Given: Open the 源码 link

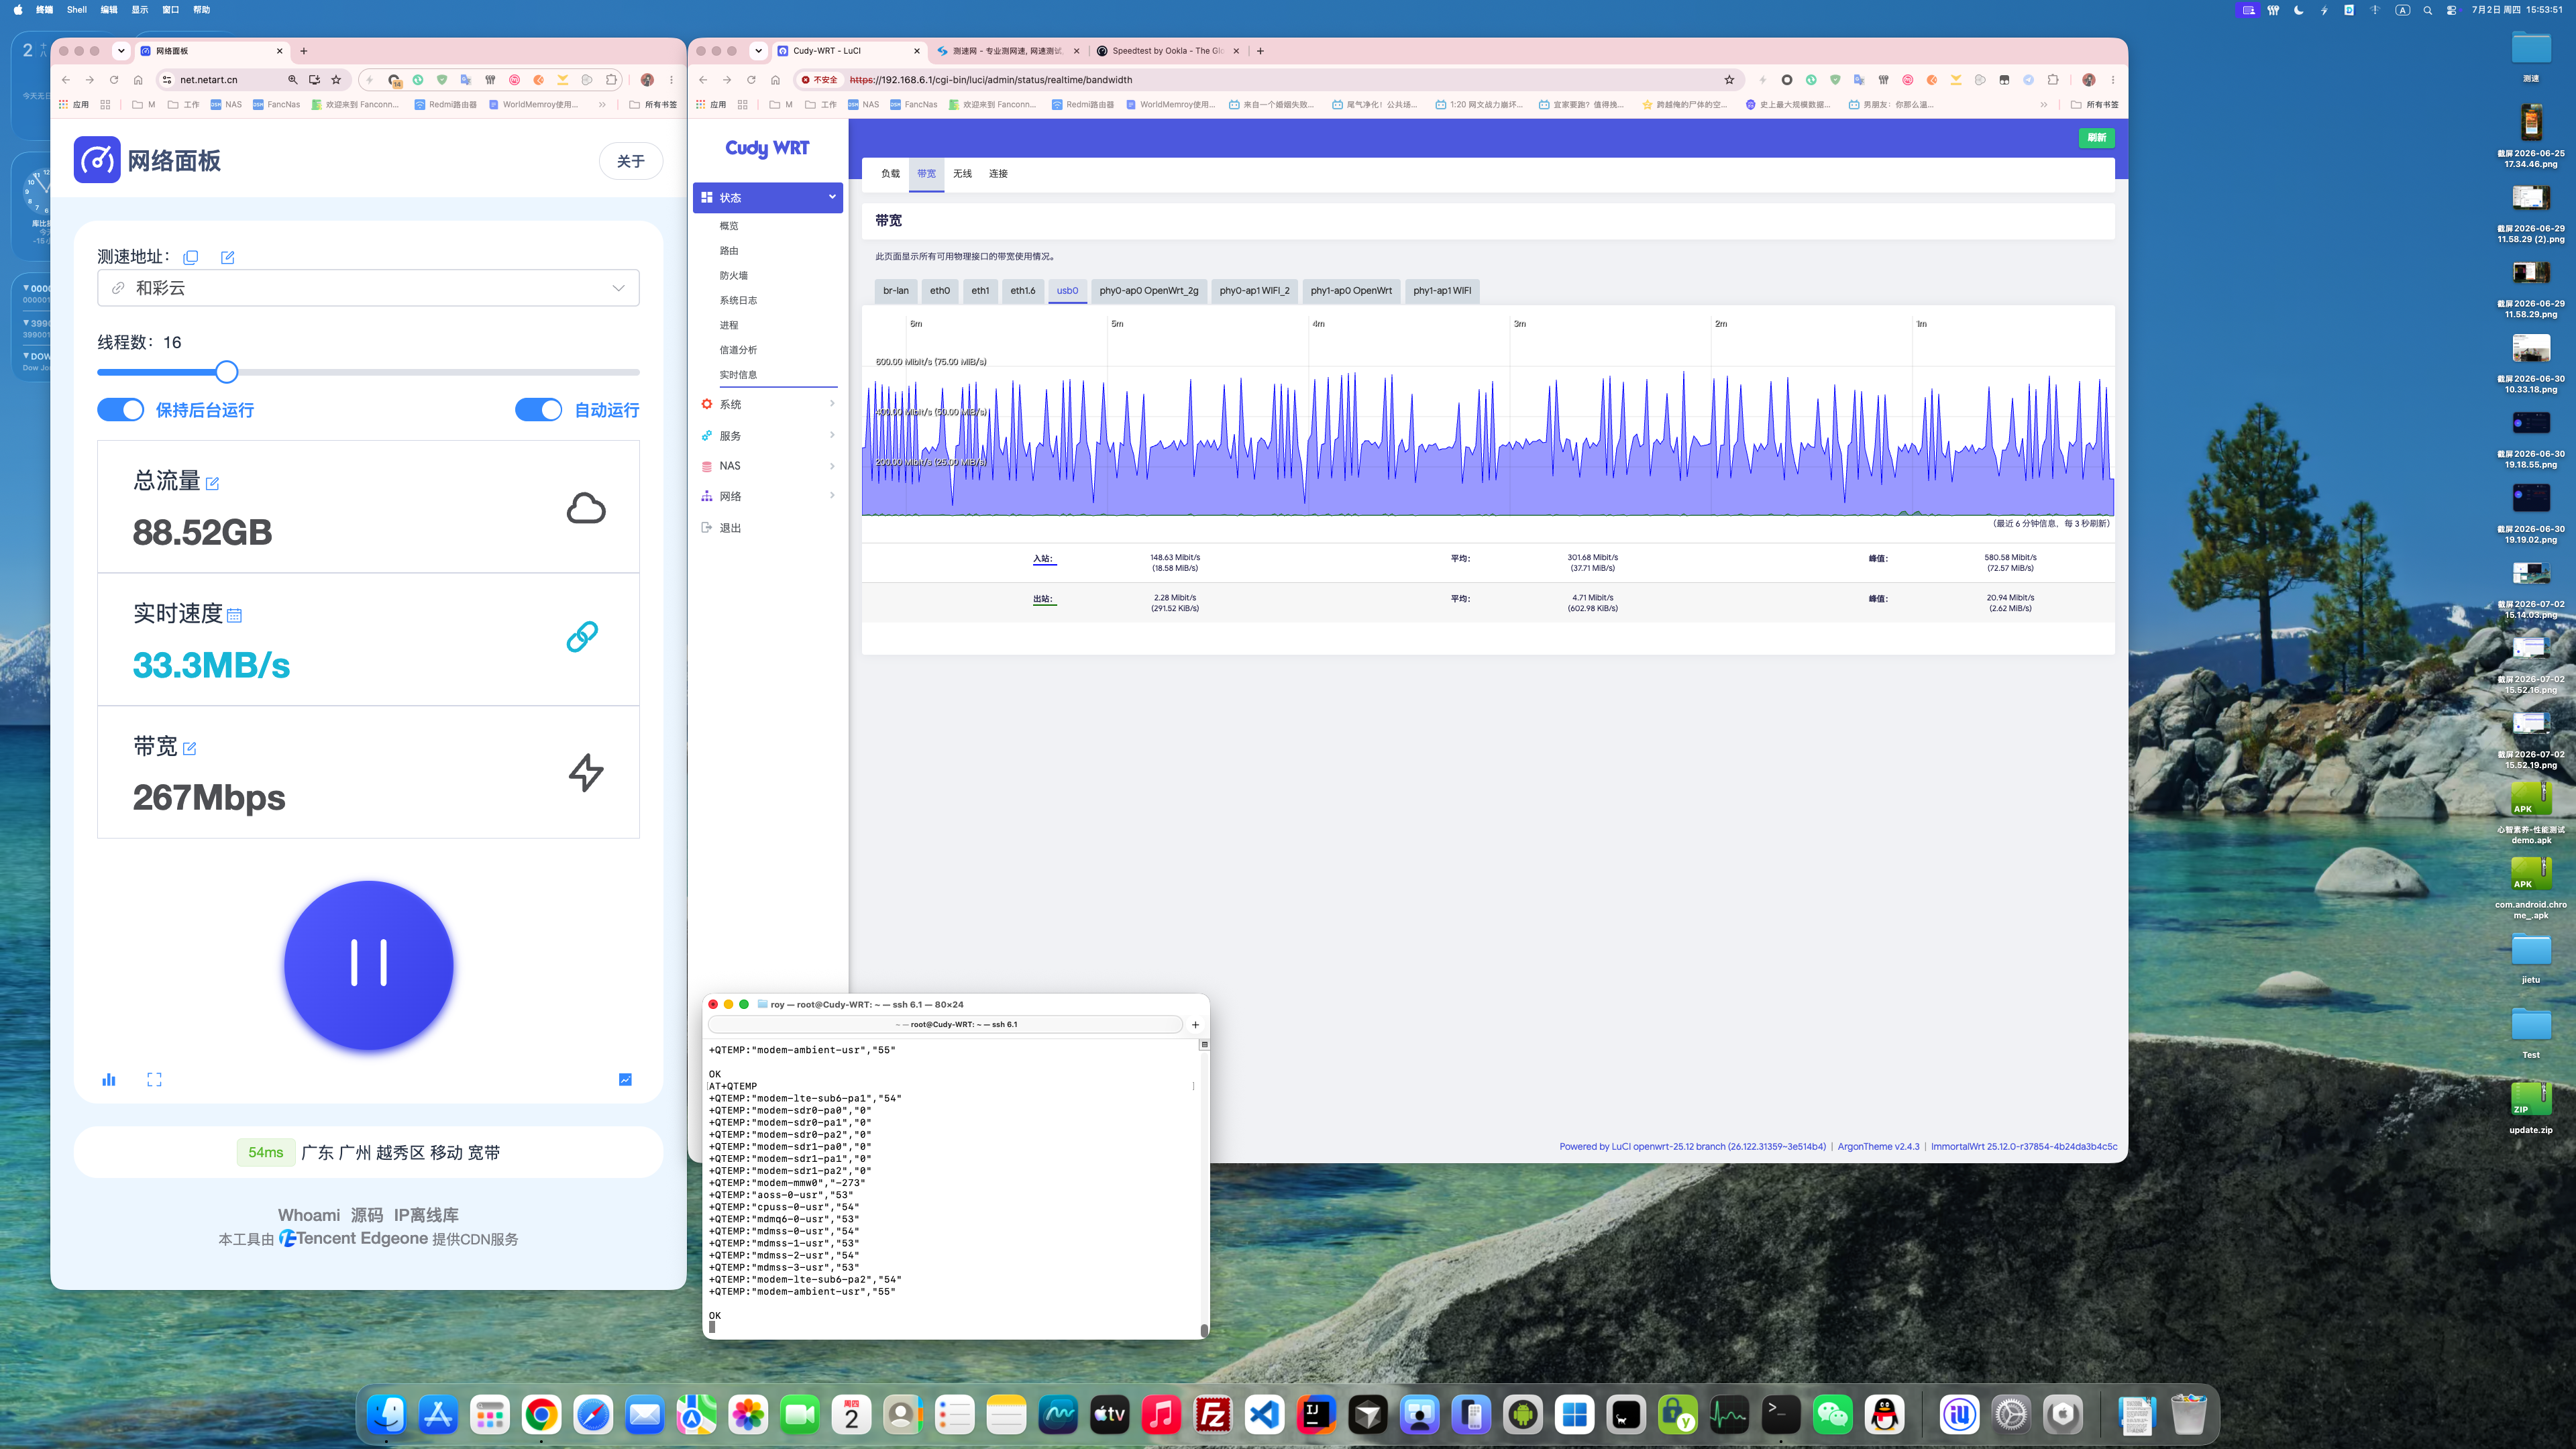Looking at the screenshot, I should tap(367, 1215).
